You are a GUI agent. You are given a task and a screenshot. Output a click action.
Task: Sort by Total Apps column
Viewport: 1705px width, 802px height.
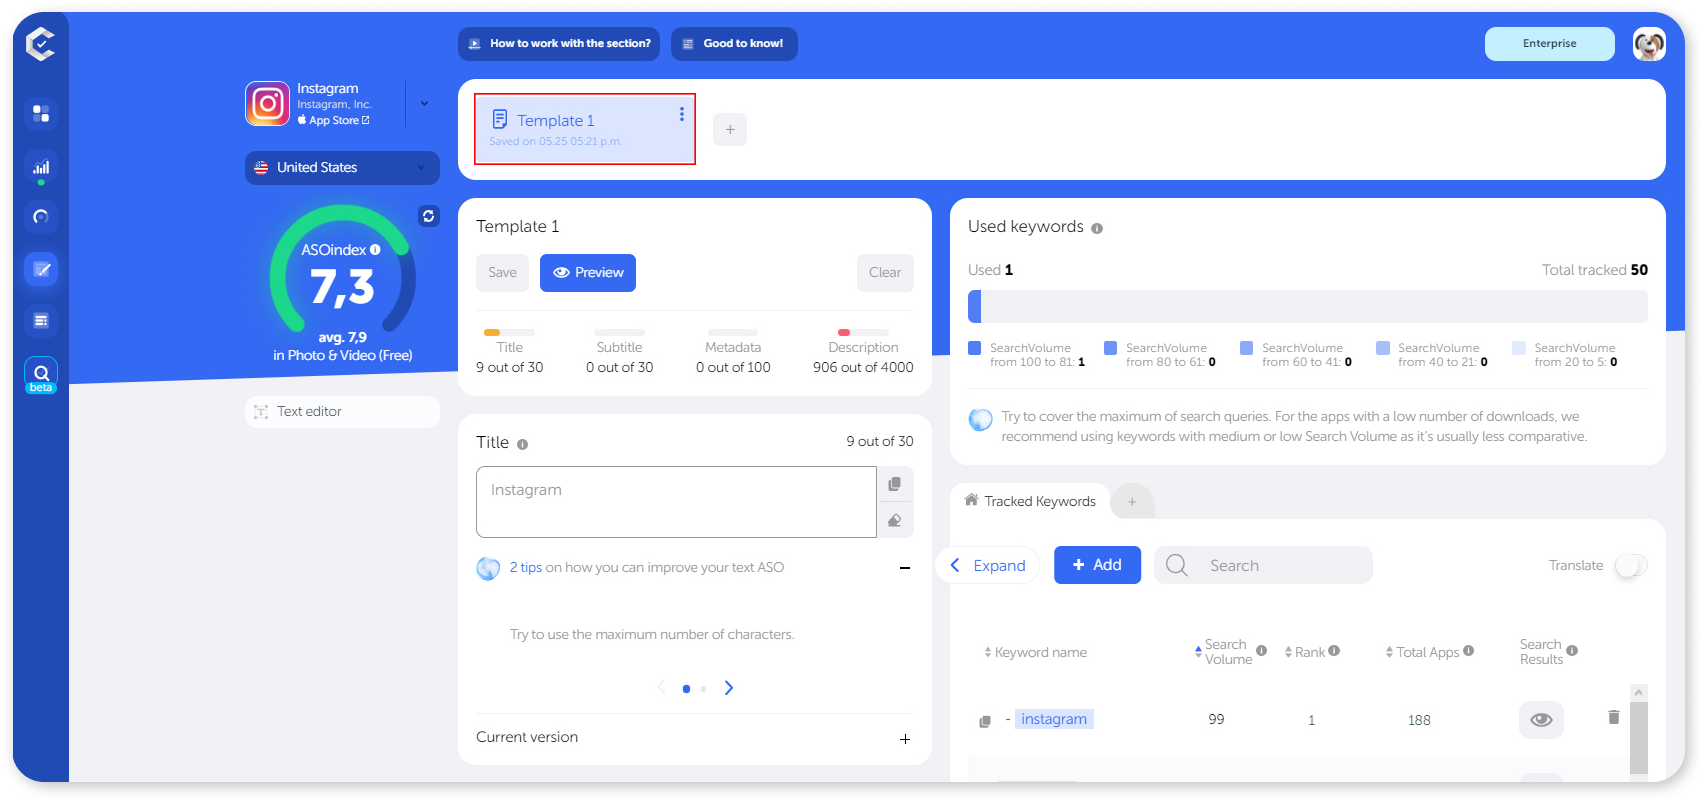(x=1422, y=652)
